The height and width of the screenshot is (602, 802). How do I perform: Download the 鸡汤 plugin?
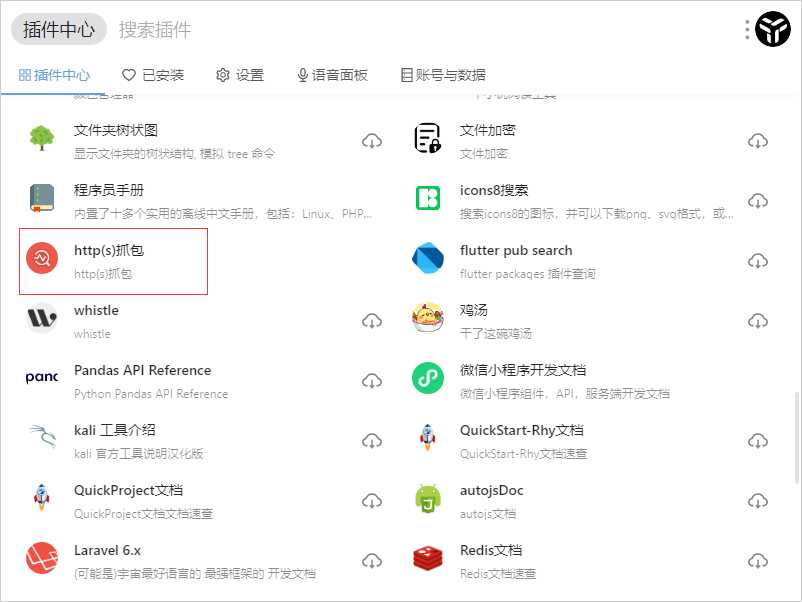point(758,321)
